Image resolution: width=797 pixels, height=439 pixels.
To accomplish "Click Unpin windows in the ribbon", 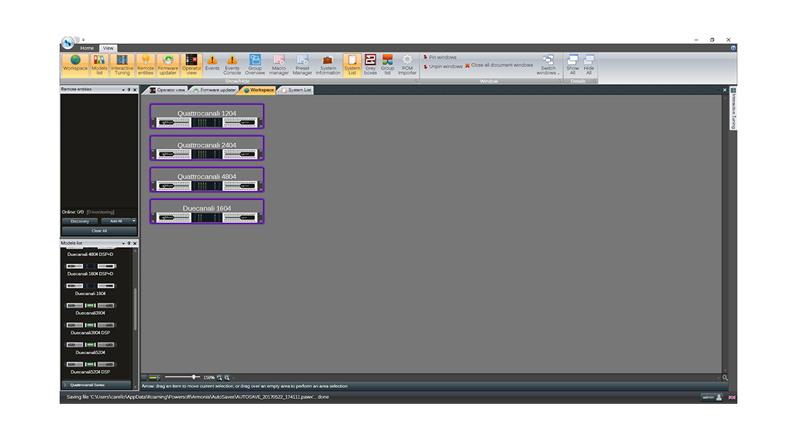I will pos(442,66).
